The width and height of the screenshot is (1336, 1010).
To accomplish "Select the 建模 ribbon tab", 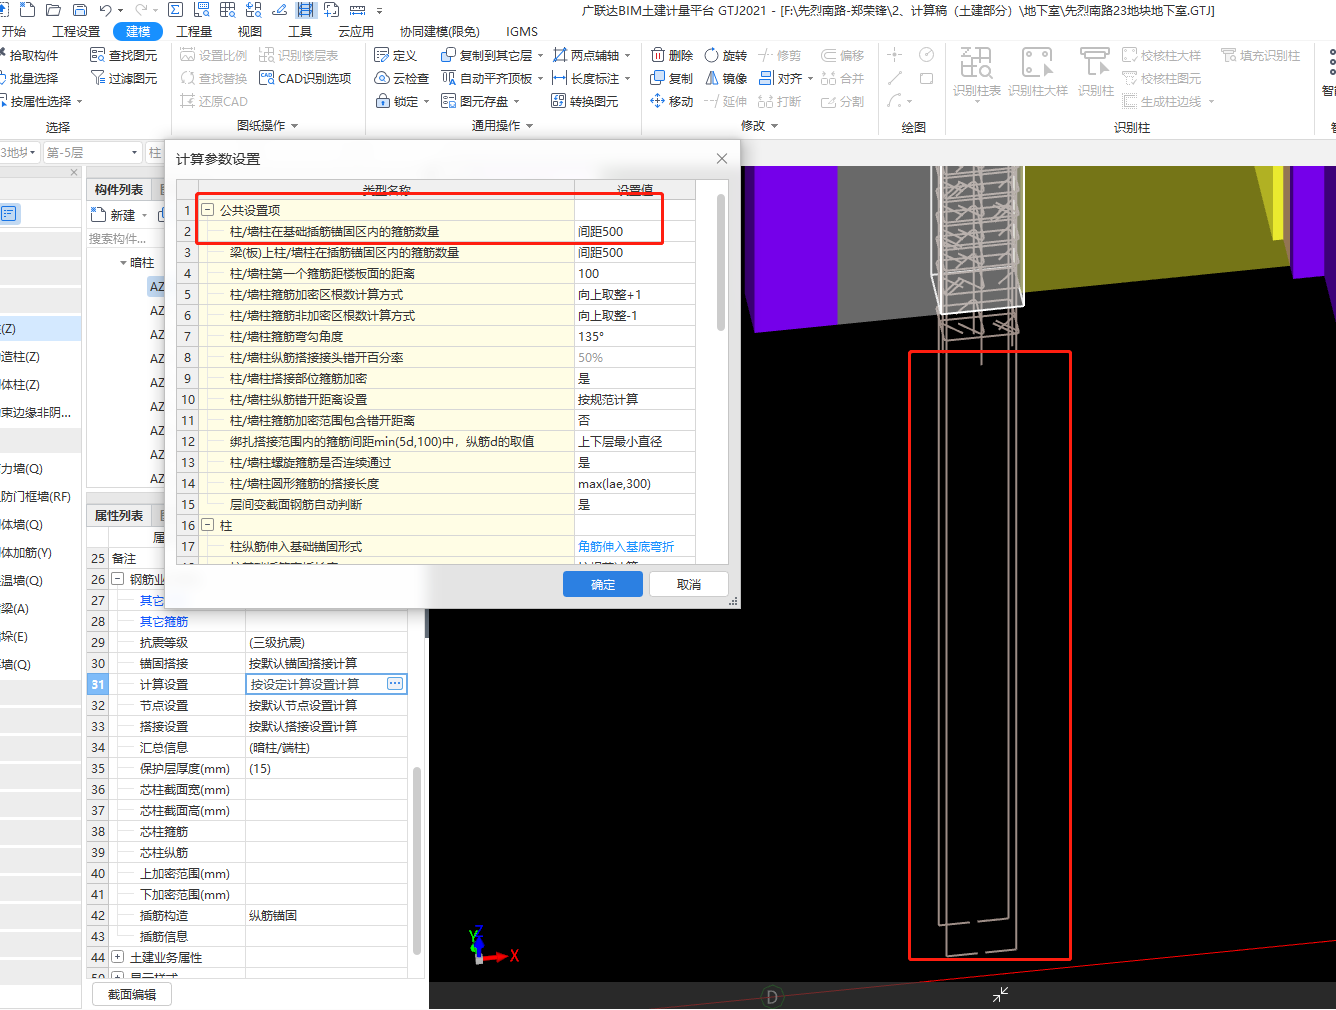I will click(138, 31).
